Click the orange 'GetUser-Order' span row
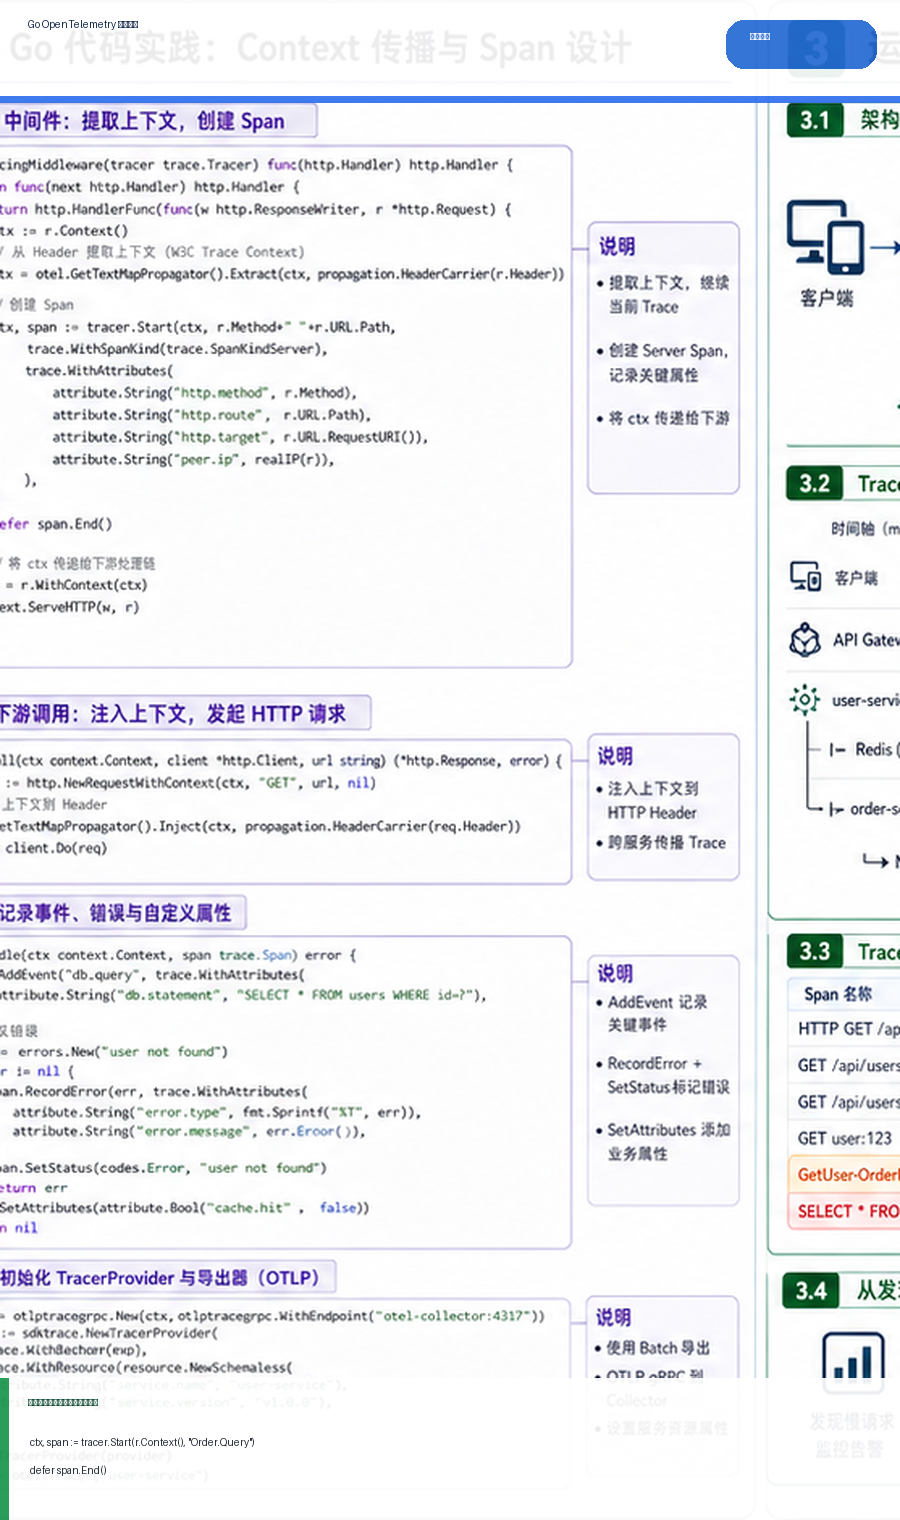 [845, 1175]
